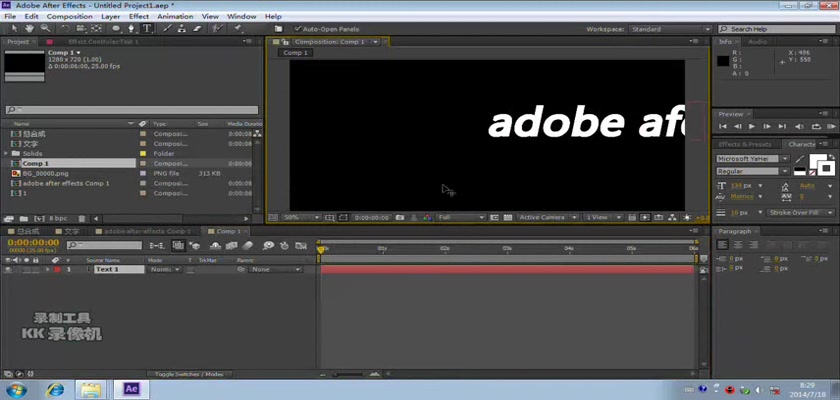Toggle visibility eye of Text 1 layer

(x=8, y=270)
